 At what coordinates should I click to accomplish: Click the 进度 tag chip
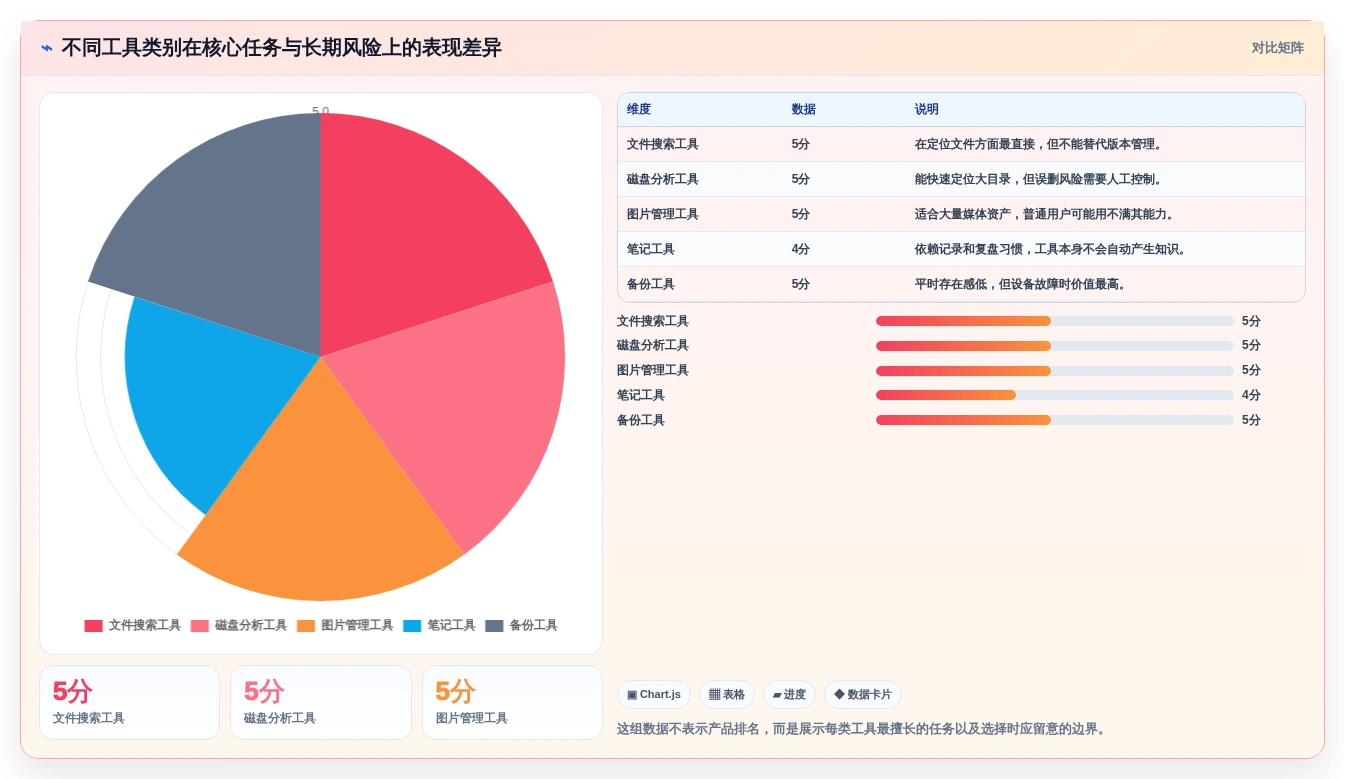click(789, 695)
